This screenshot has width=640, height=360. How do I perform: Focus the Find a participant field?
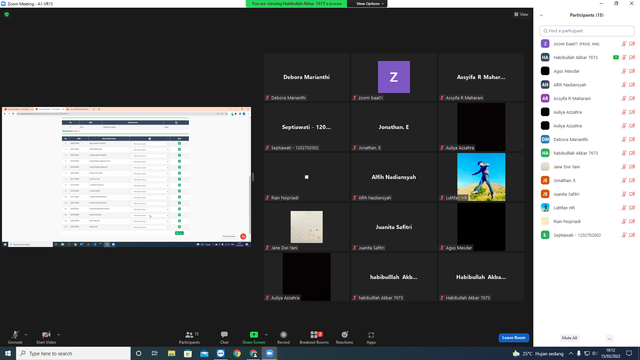click(587, 31)
